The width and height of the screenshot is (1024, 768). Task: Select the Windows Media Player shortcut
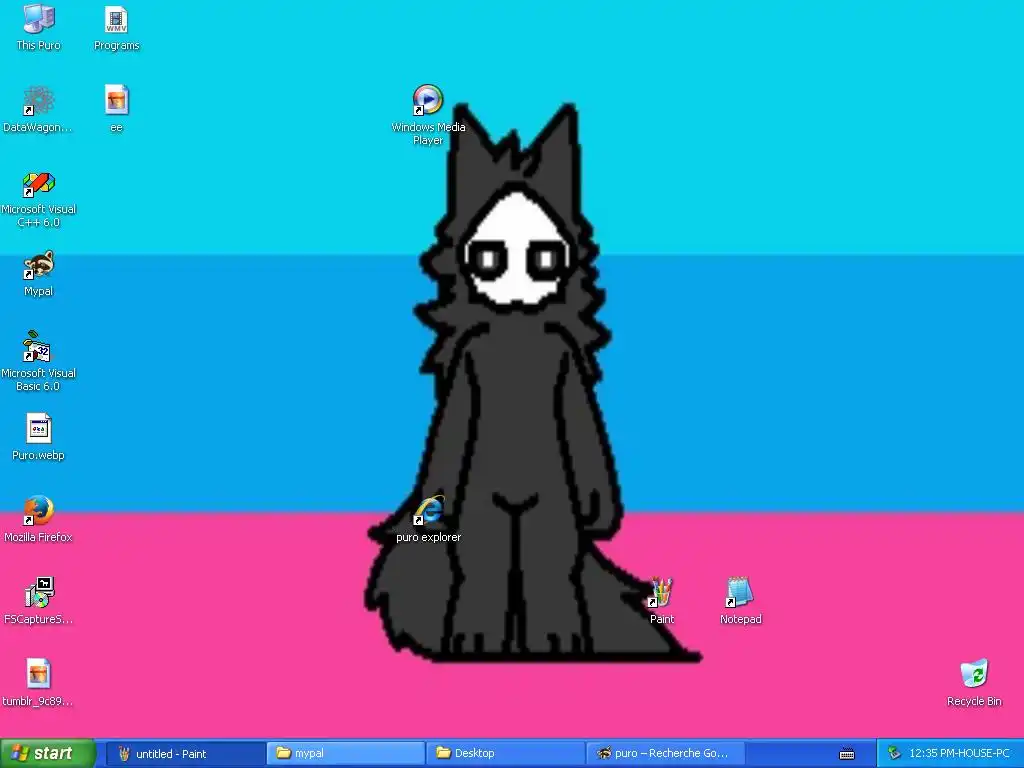coord(428,115)
